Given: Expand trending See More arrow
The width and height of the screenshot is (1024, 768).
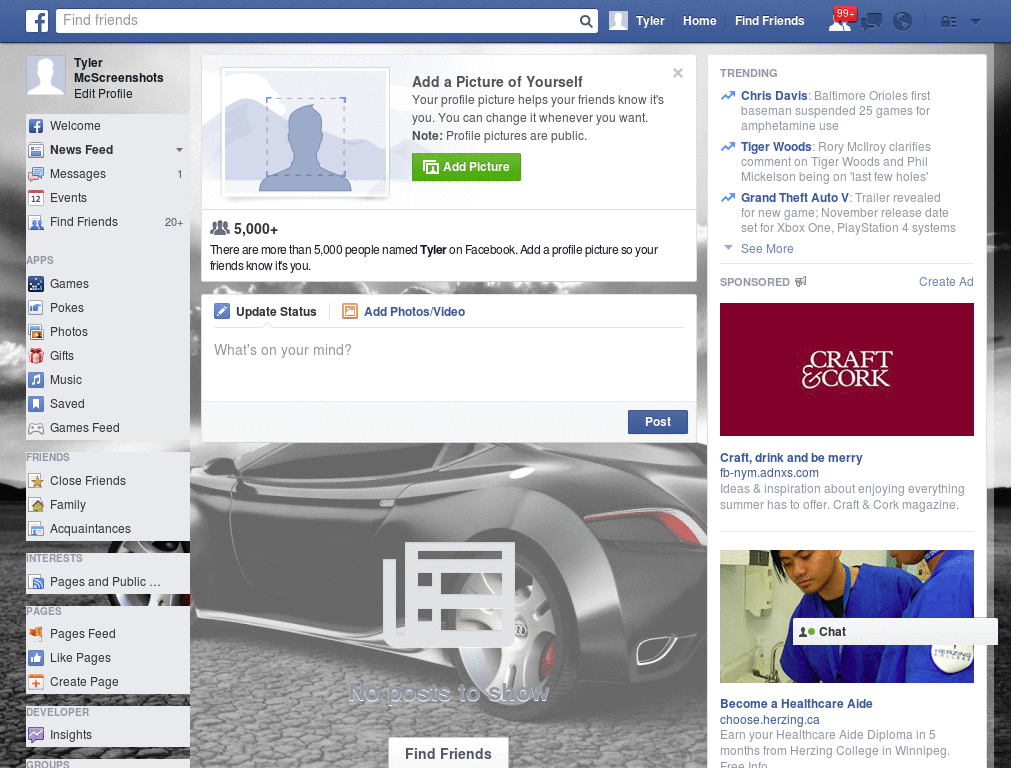Looking at the screenshot, I should point(729,248).
